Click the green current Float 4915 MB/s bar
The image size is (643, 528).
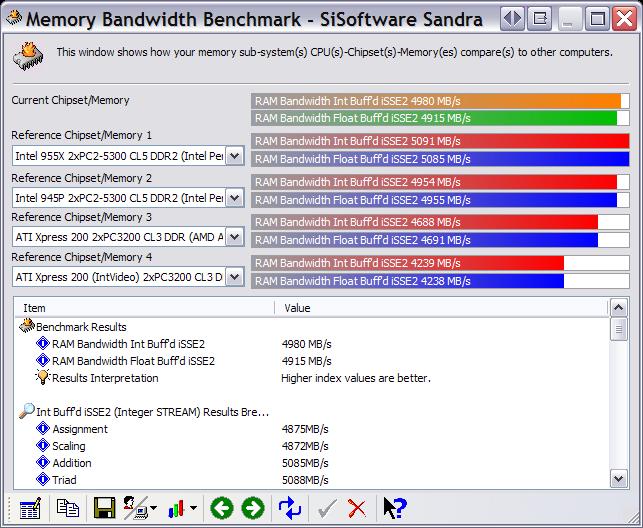pos(440,118)
